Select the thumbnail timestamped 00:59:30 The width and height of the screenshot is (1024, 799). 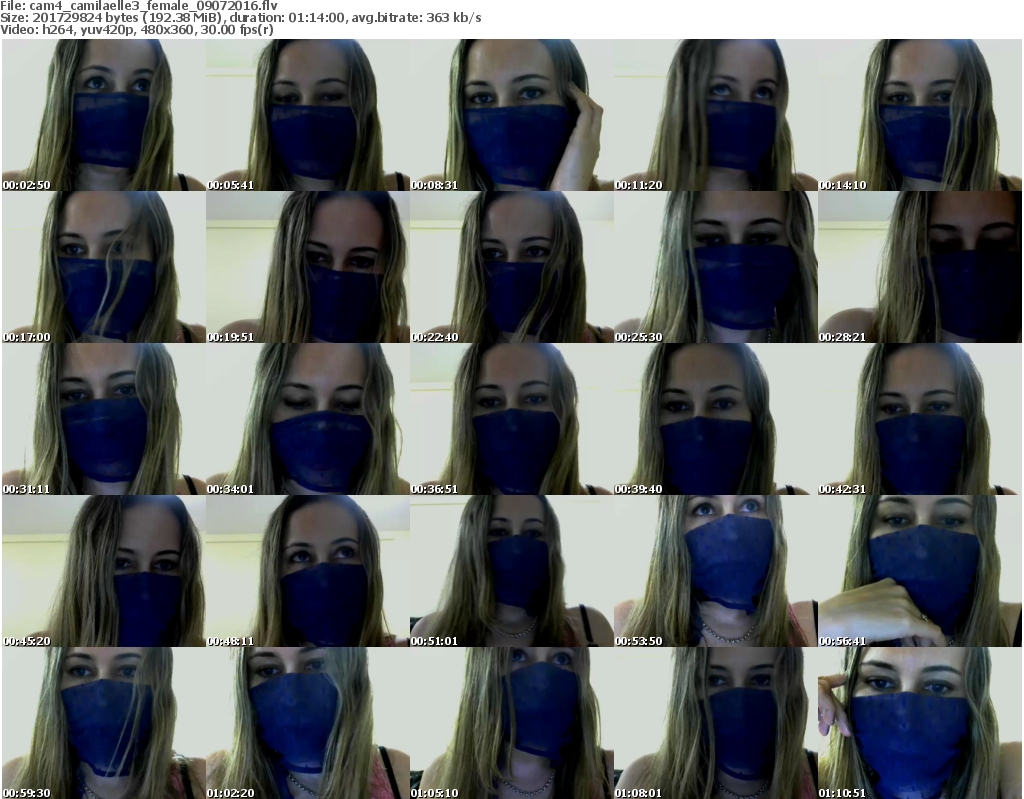(x=103, y=723)
